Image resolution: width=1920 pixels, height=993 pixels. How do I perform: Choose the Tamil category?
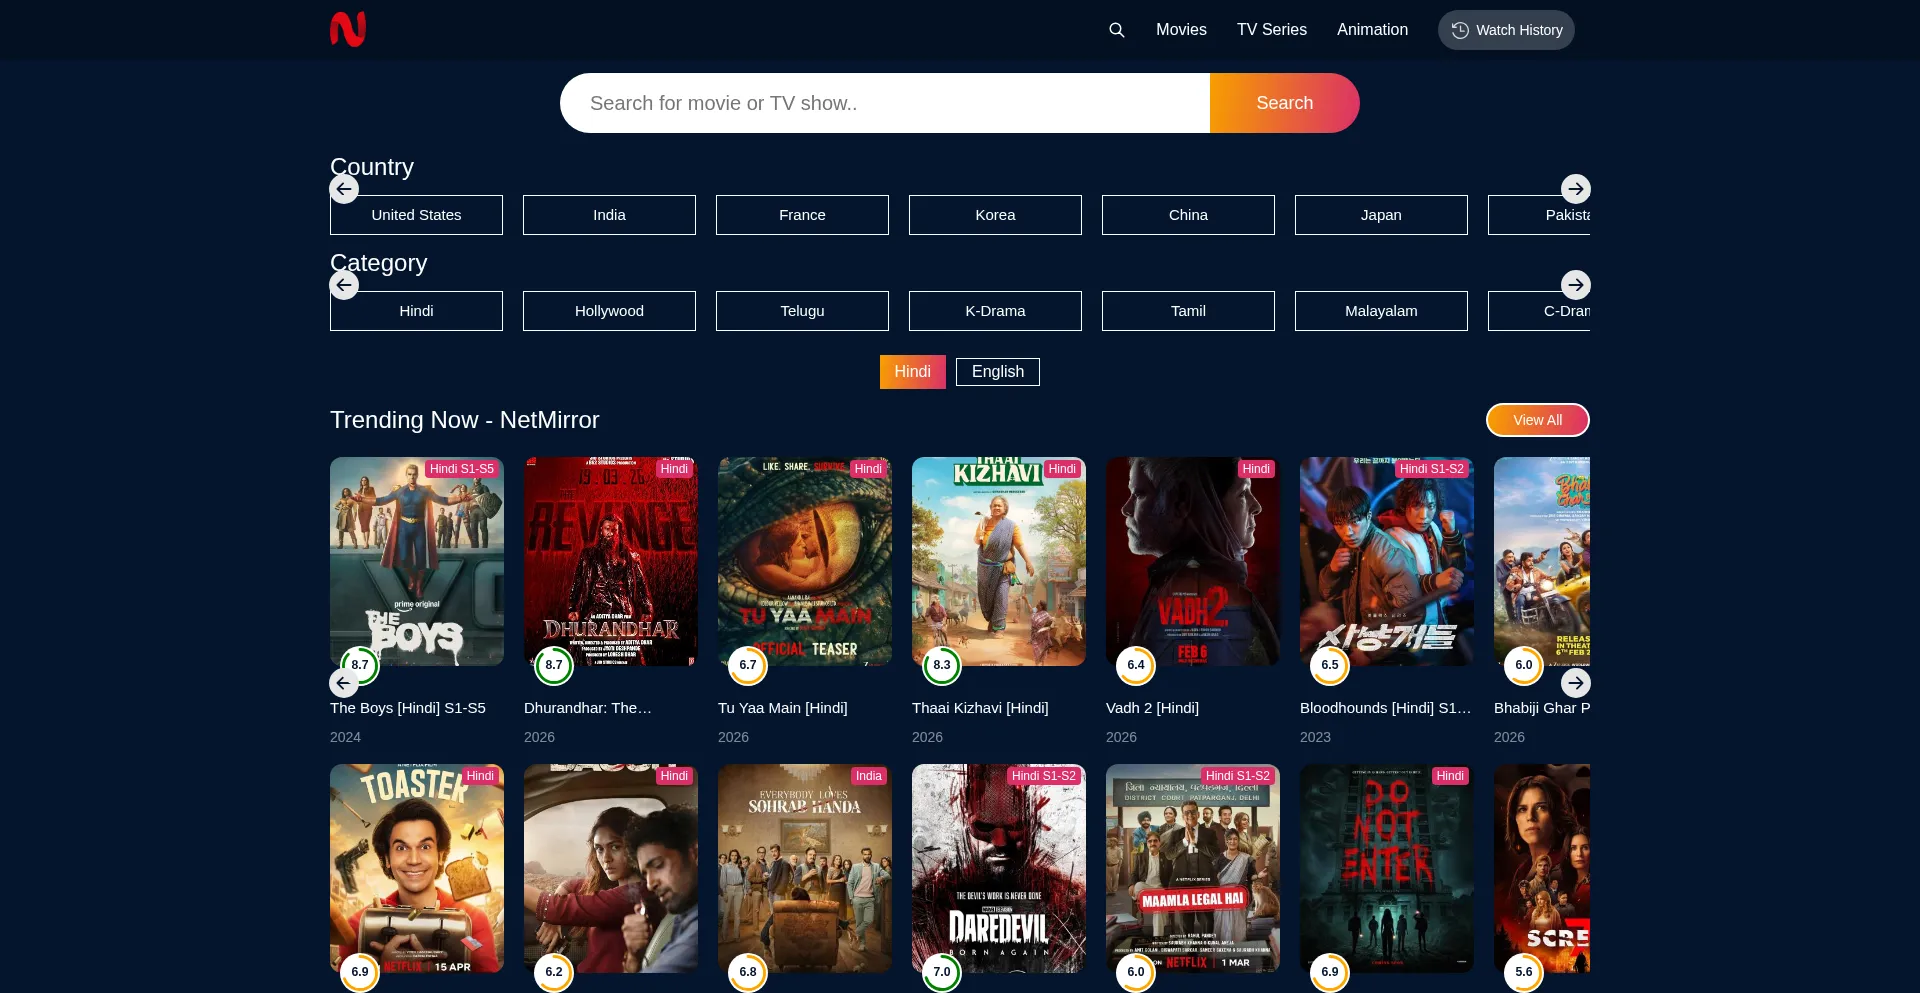[x=1188, y=311]
